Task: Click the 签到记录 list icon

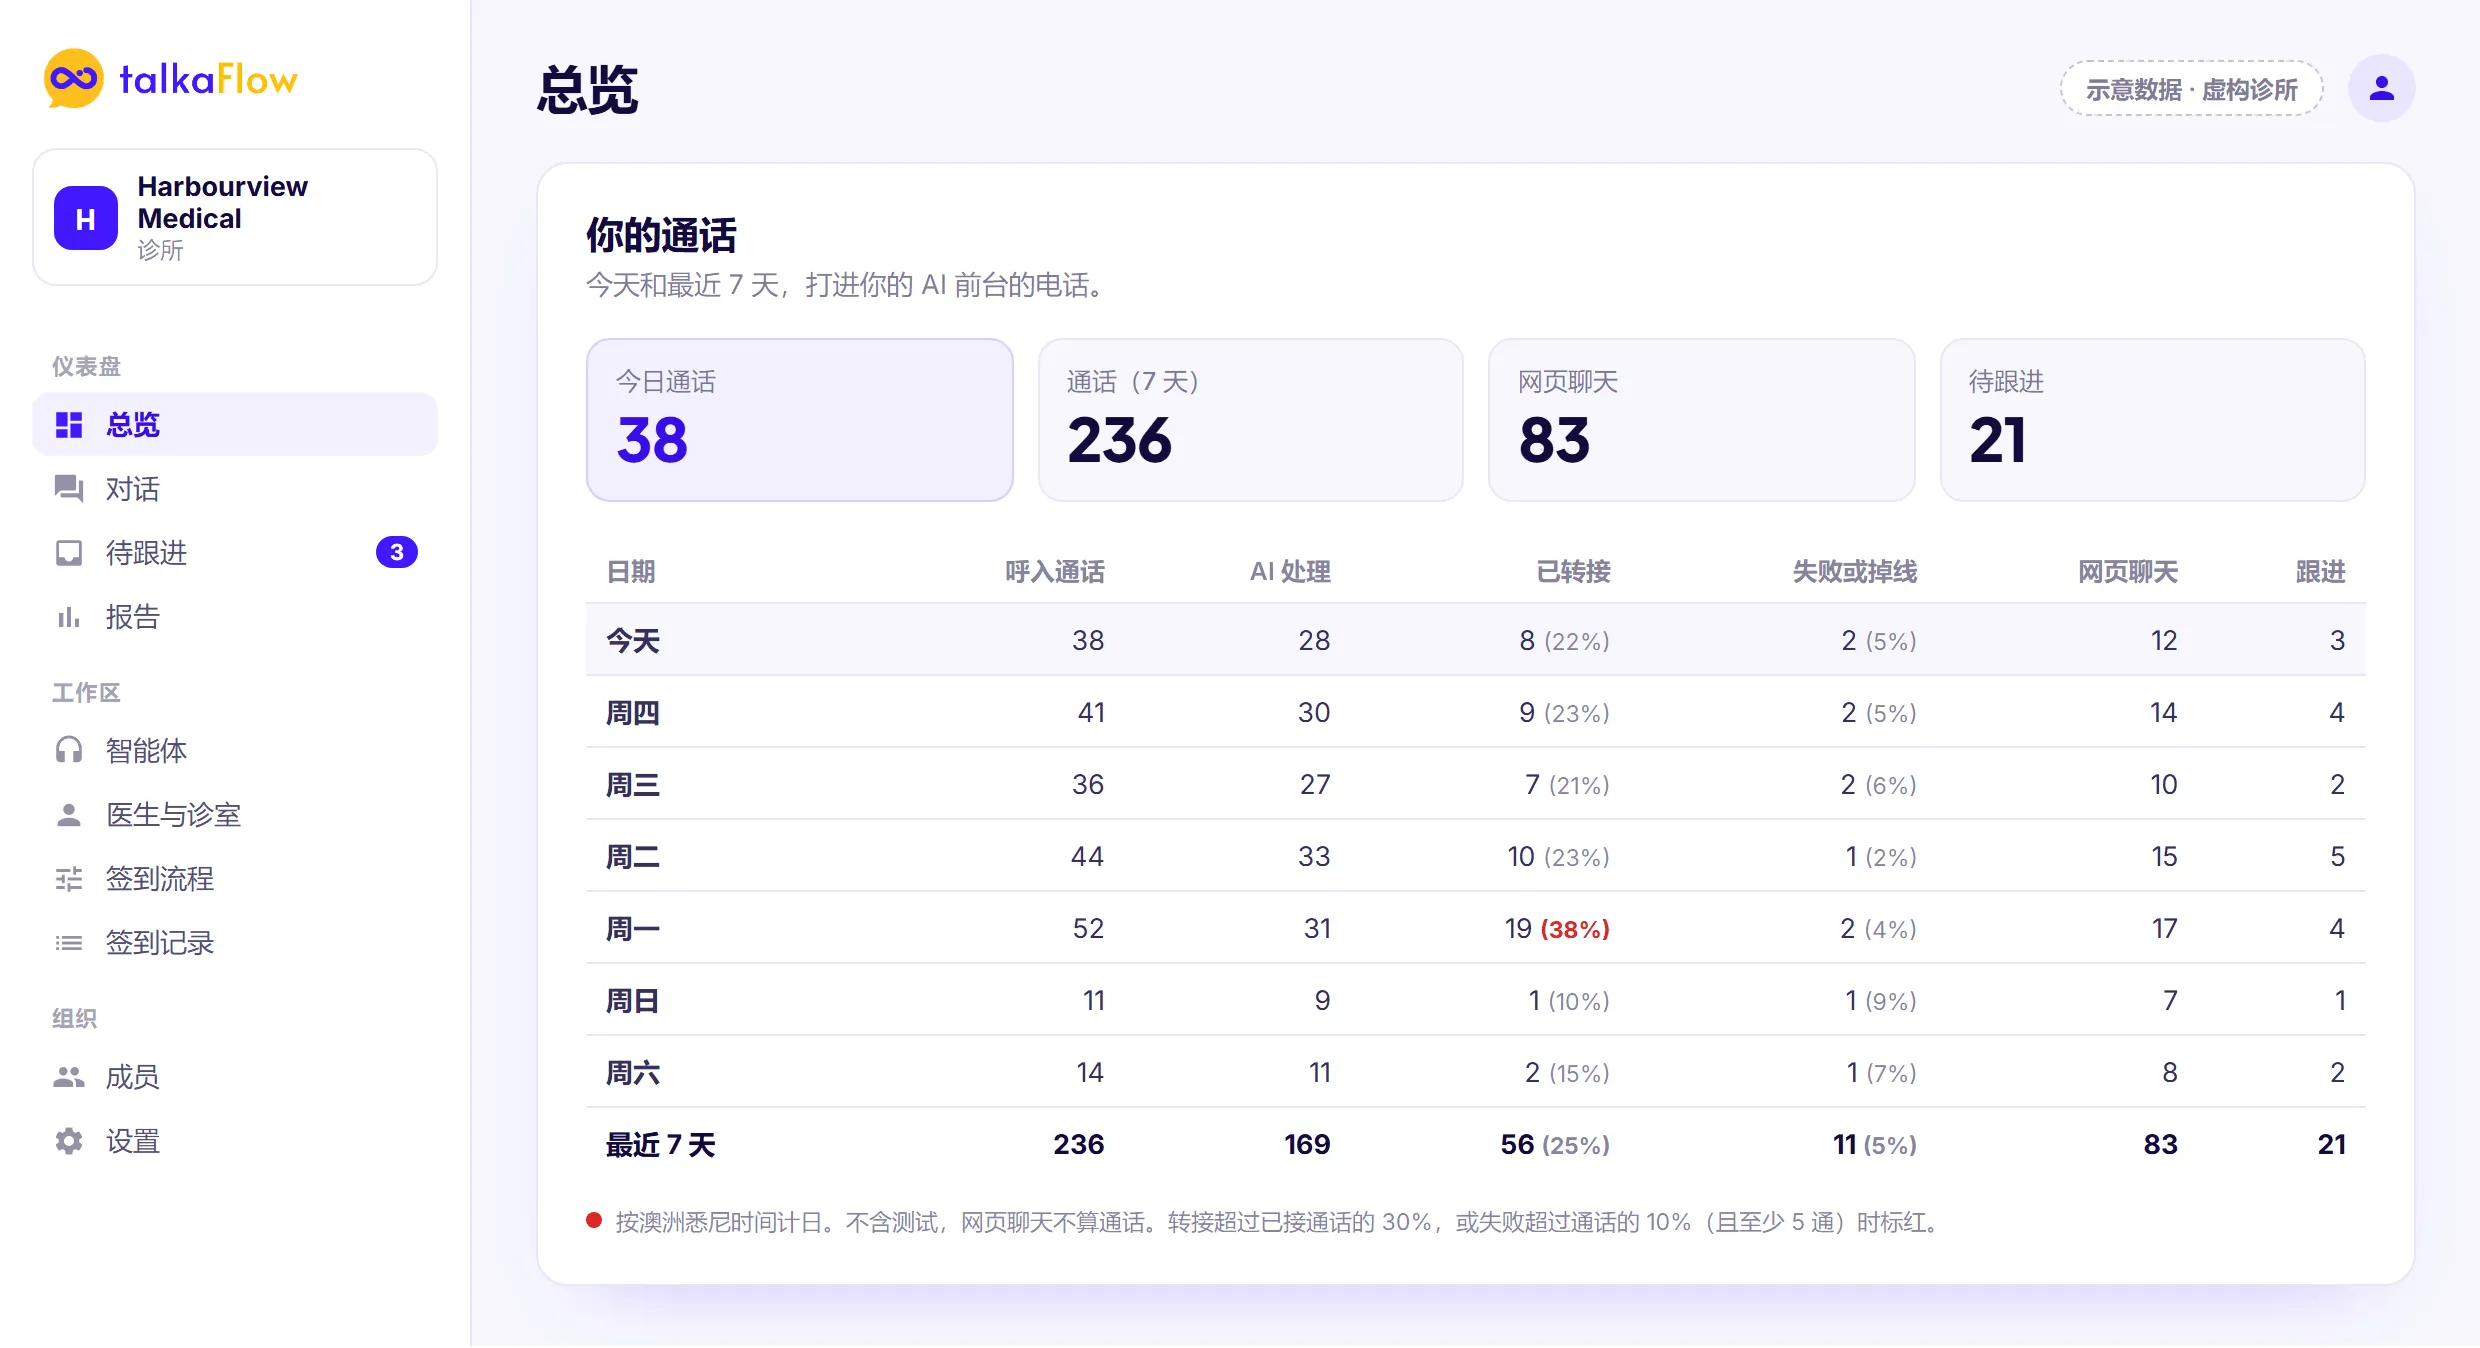Action: coord(69,943)
